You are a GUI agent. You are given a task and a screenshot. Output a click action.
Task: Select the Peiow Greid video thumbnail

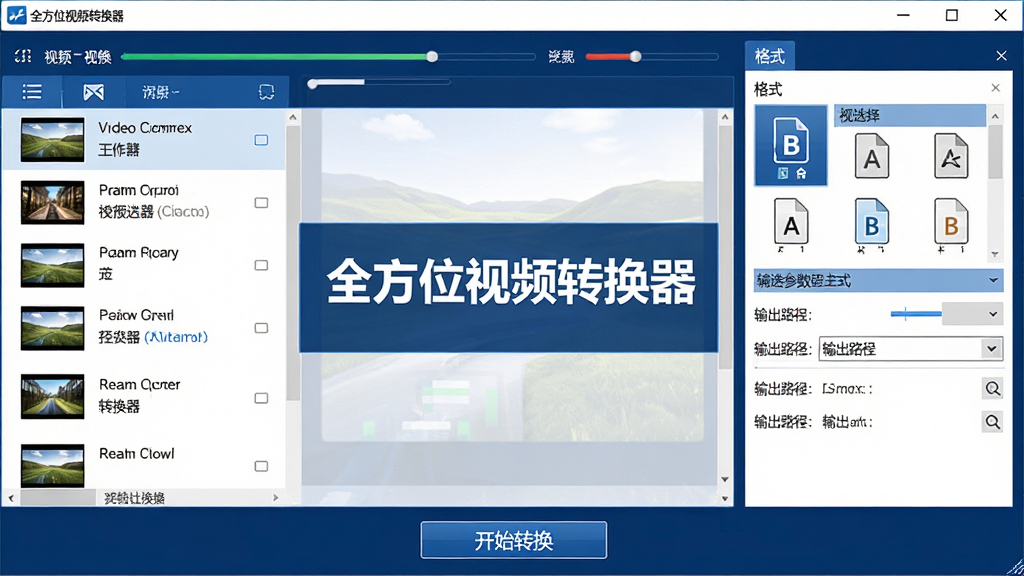tap(52, 328)
